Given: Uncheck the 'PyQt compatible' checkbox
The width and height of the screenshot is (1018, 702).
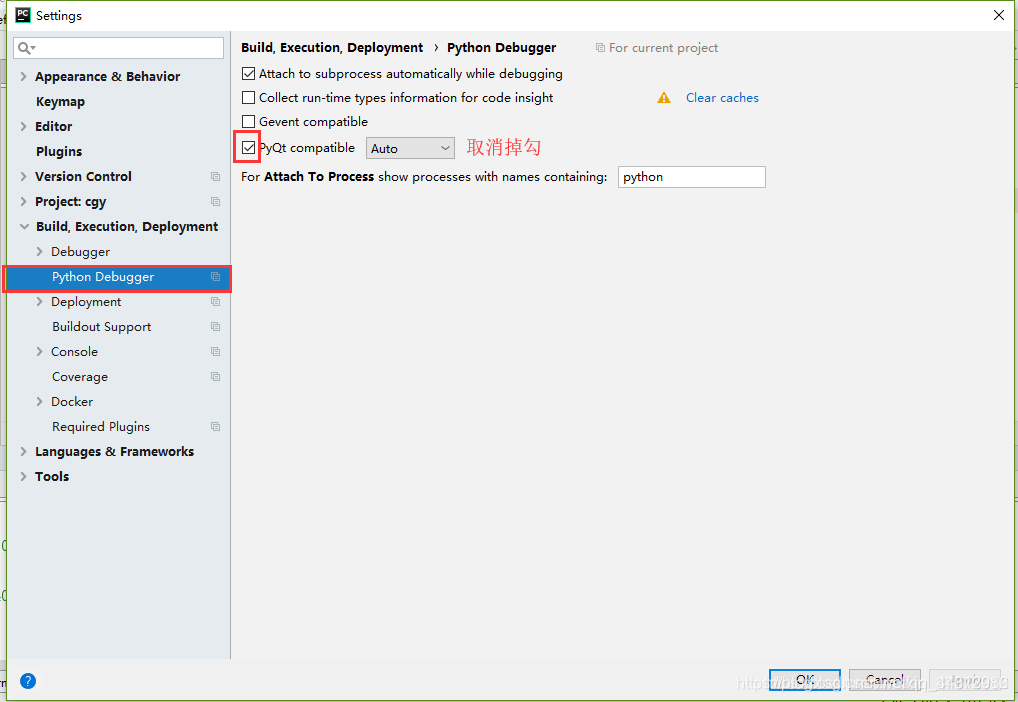Looking at the screenshot, I should pos(248,148).
